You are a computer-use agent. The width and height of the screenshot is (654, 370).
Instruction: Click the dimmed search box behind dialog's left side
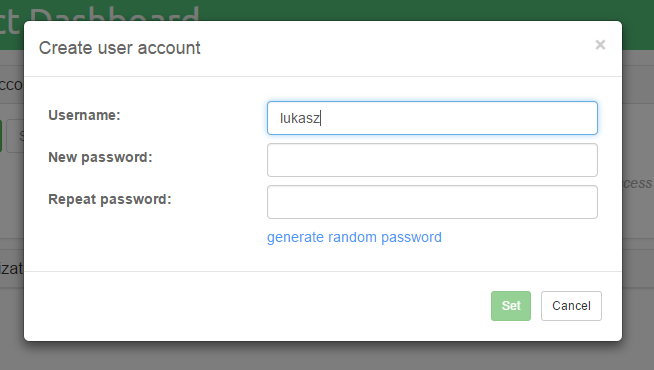pyautogui.click(x=15, y=136)
